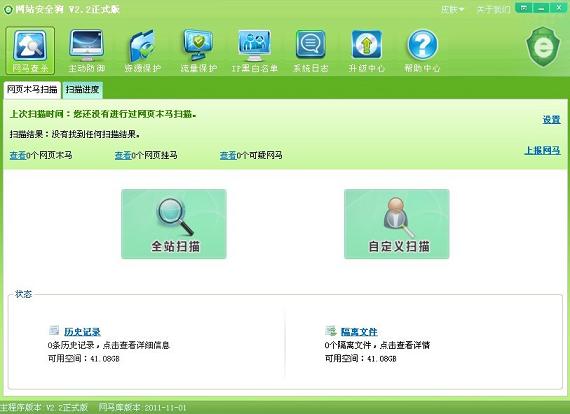Viewport: 570px width, 414px height.
Task: Select the 网页木马扫描 tab
Action: [32, 89]
